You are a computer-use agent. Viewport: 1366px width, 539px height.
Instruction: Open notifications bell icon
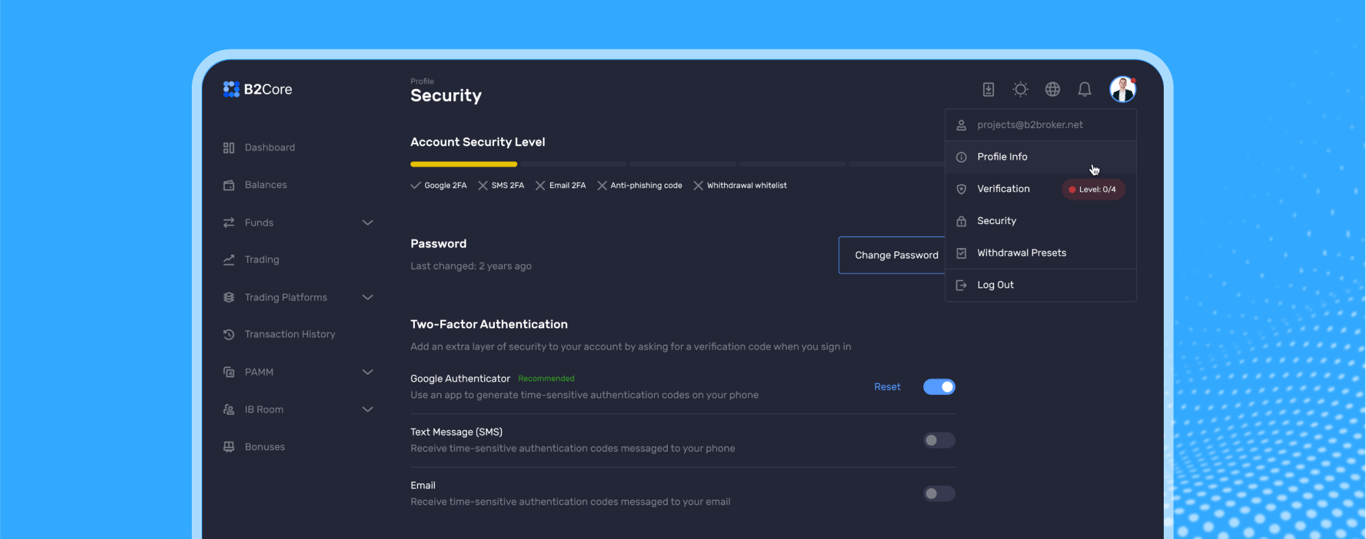(1084, 89)
